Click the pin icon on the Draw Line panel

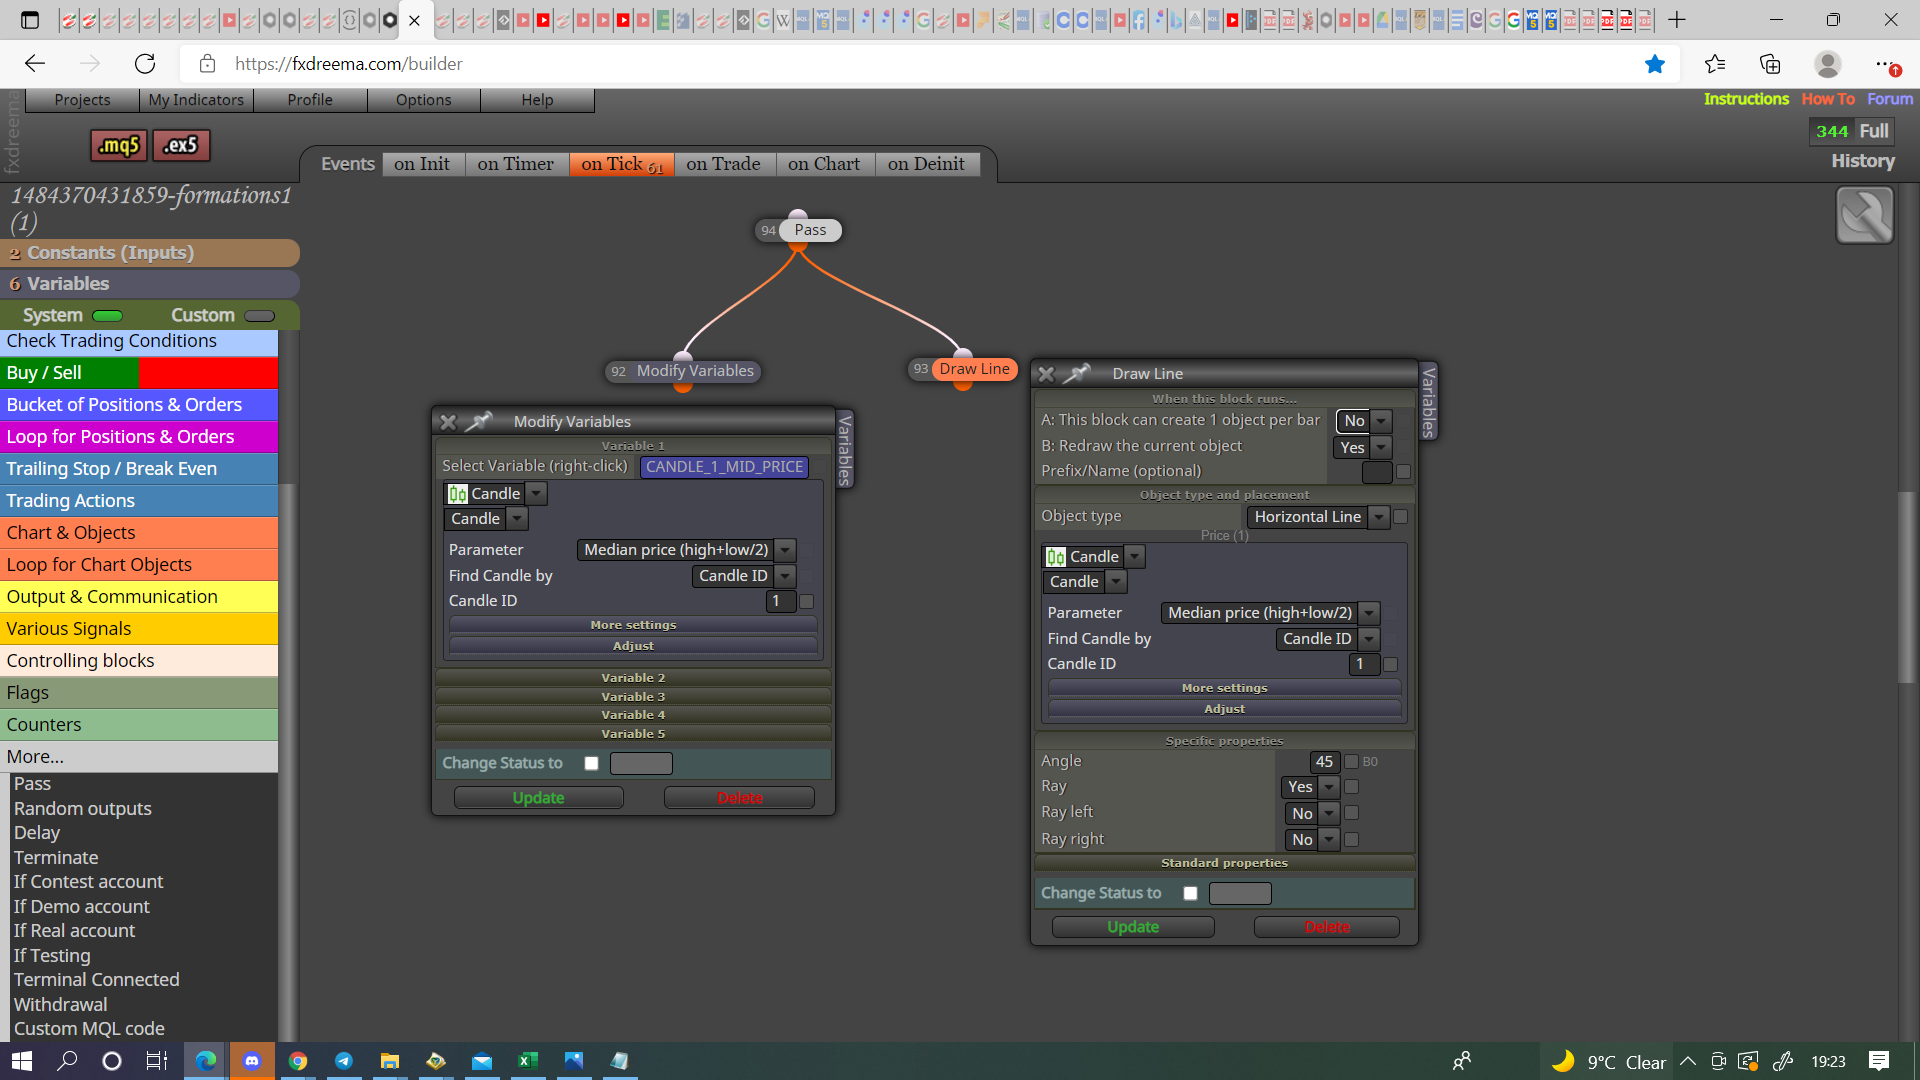pyautogui.click(x=1077, y=374)
